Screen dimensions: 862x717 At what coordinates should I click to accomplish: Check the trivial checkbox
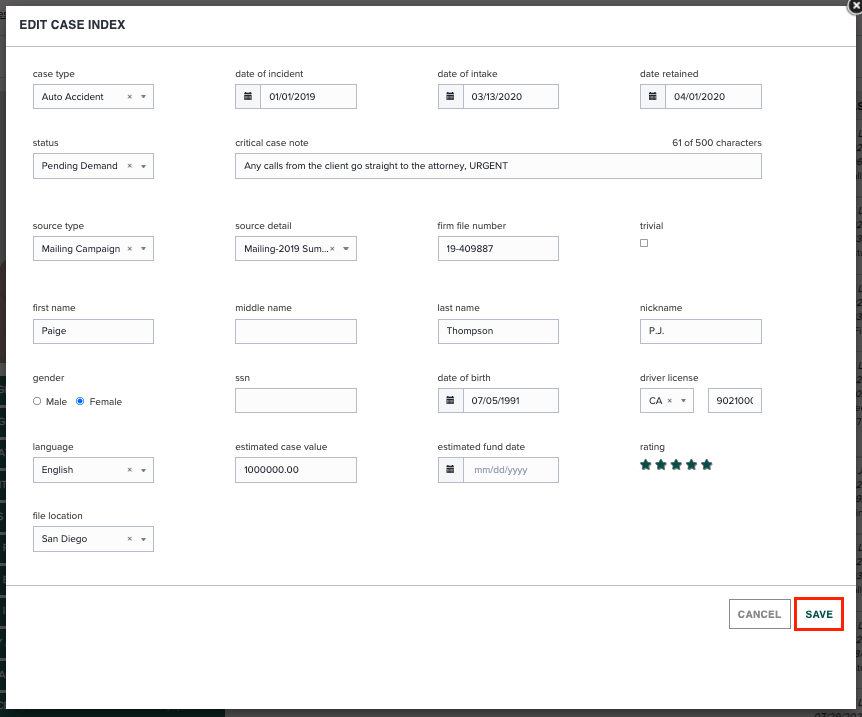click(x=643, y=242)
